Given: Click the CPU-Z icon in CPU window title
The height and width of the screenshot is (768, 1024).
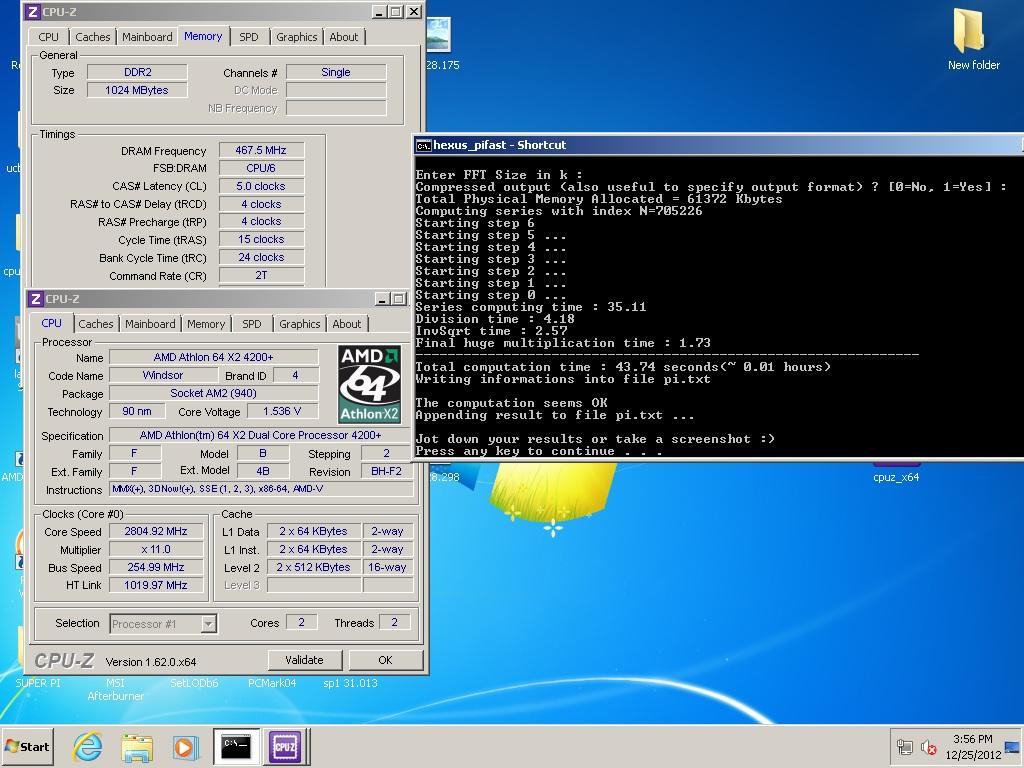Looking at the screenshot, I should pyautogui.click(x=36, y=299).
